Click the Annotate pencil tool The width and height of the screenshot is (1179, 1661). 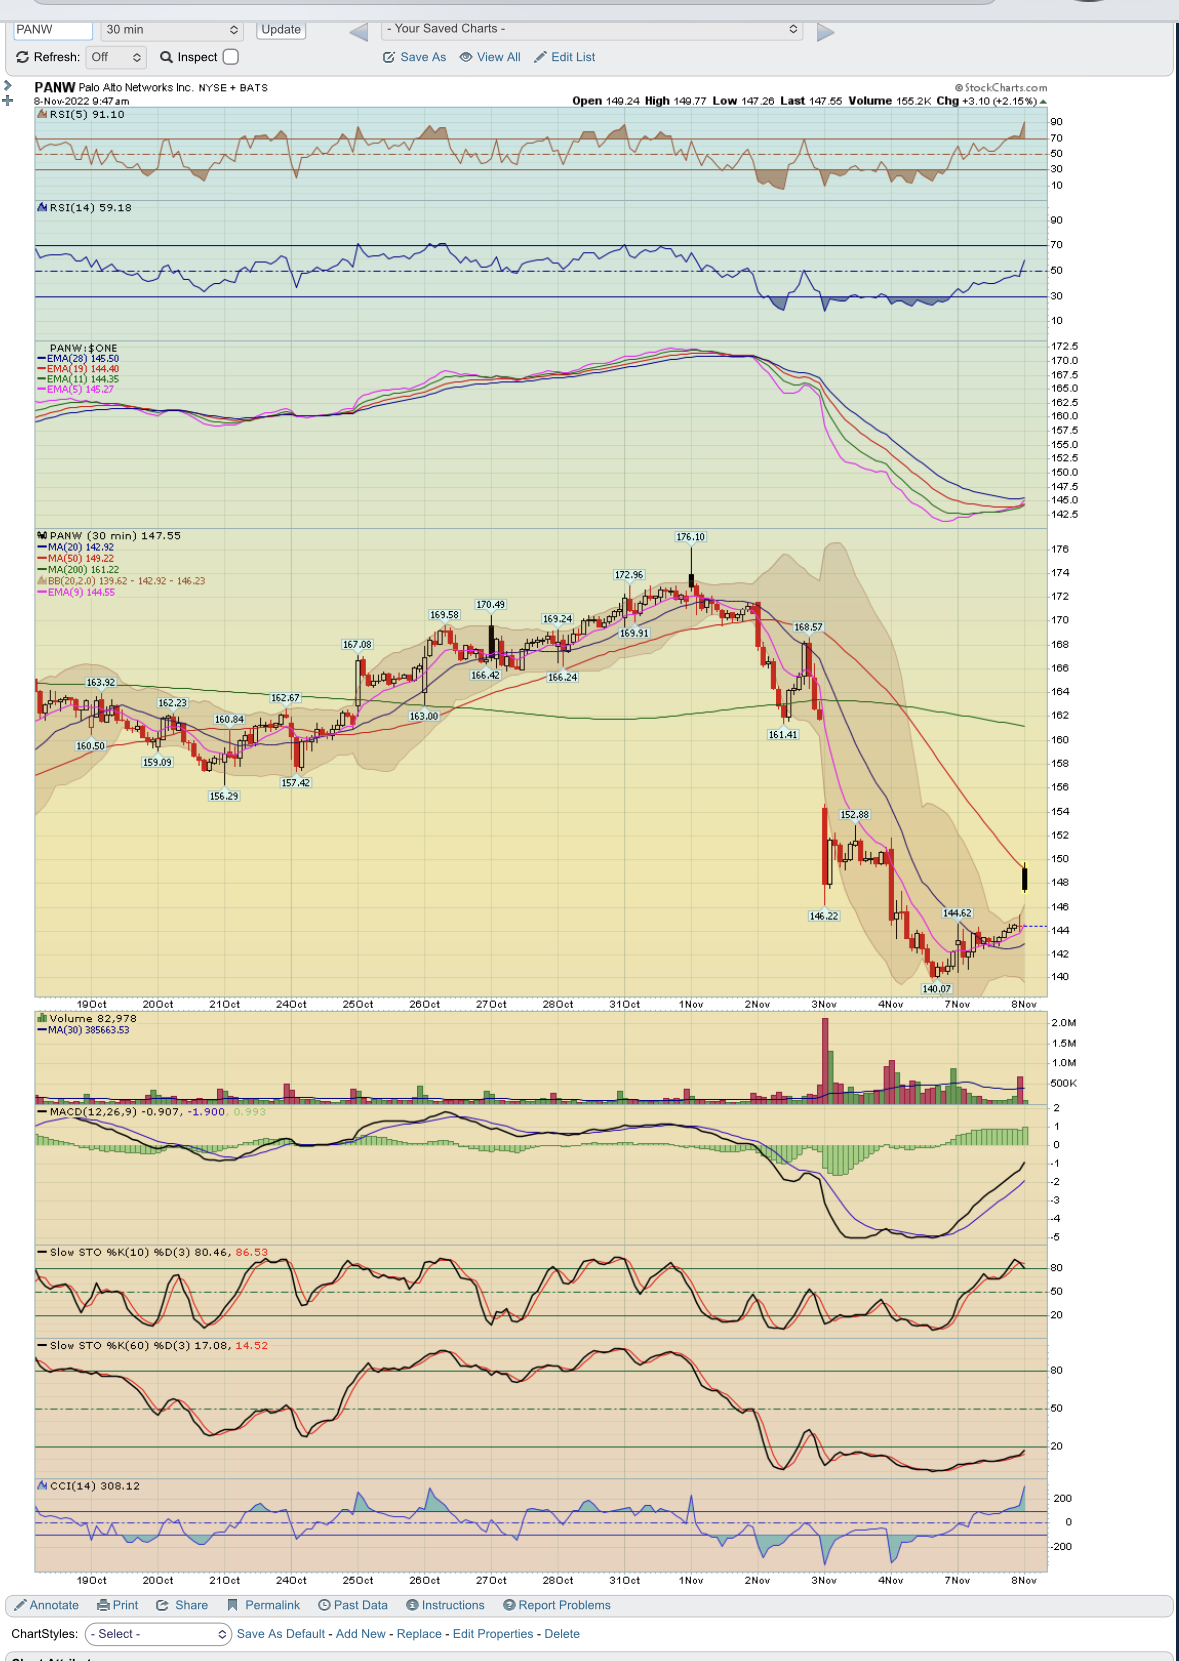46,1605
